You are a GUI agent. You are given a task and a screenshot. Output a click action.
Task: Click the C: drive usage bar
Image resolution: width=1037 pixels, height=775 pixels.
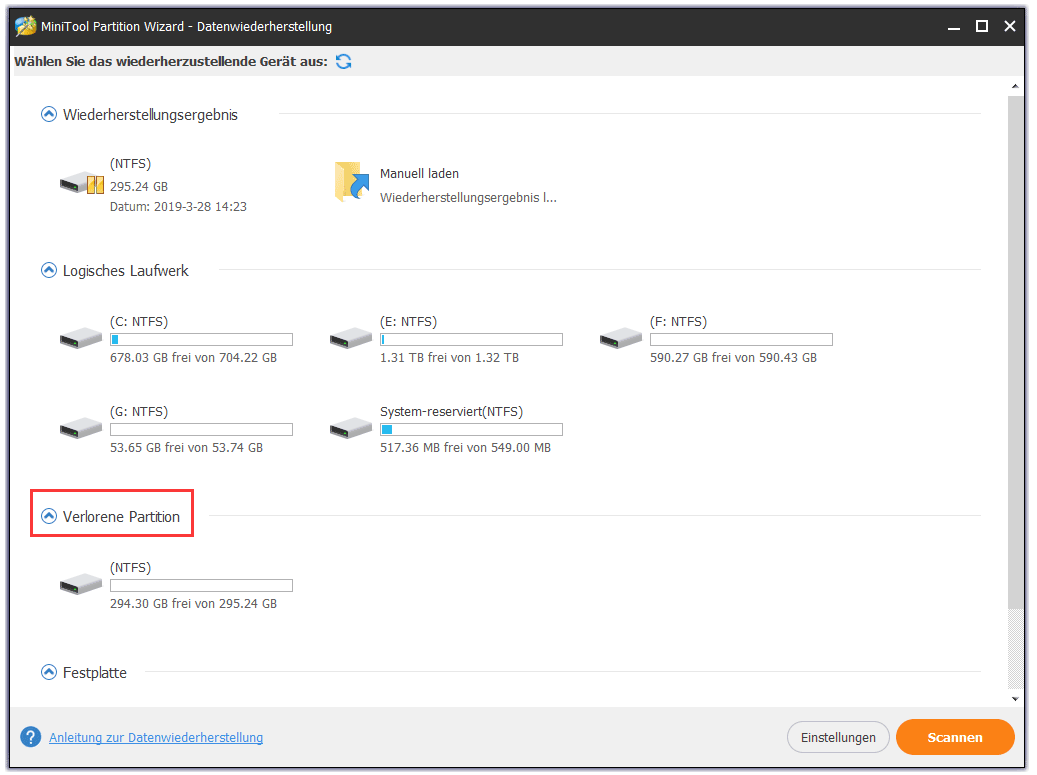201,340
